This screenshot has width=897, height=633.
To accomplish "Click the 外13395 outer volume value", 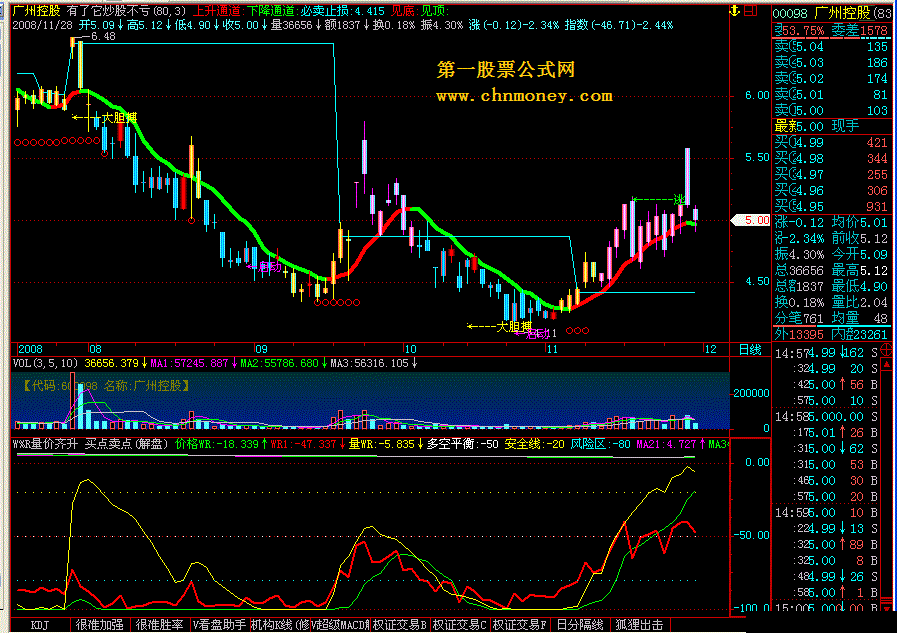I will pyautogui.click(x=799, y=335).
